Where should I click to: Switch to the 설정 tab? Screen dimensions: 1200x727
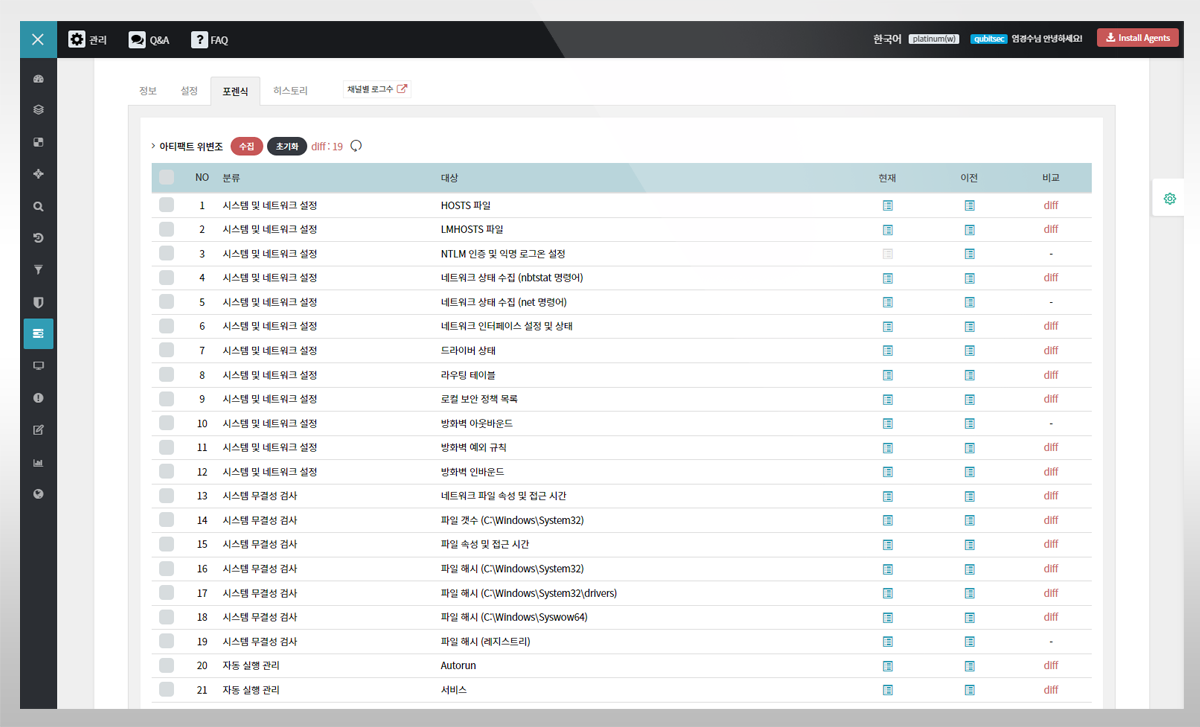pos(189,91)
